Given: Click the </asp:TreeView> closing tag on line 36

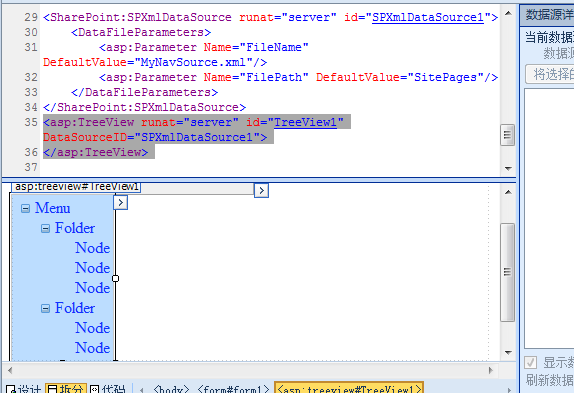Looking at the screenshot, I should [x=96, y=152].
